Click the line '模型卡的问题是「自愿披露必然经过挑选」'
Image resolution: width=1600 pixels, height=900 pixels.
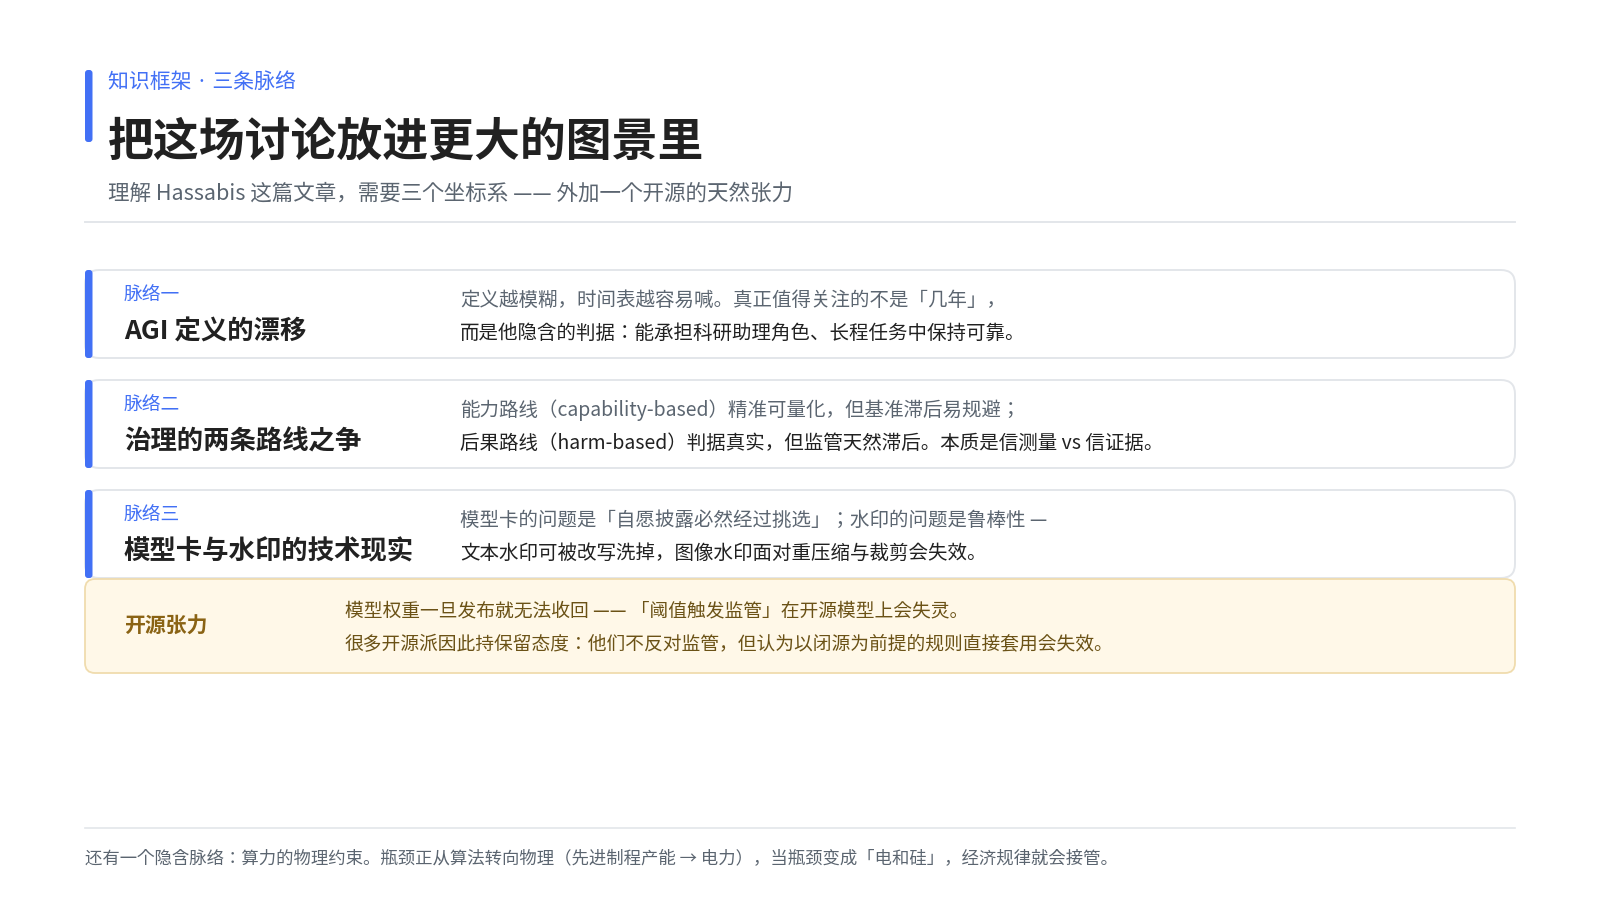(x=753, y=519)
